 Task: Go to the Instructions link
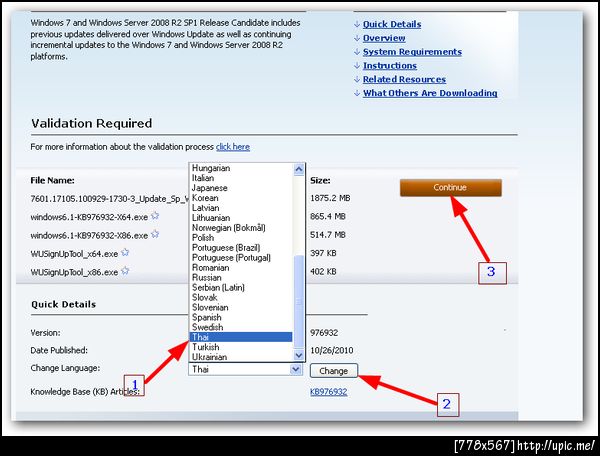pos(390,65)
